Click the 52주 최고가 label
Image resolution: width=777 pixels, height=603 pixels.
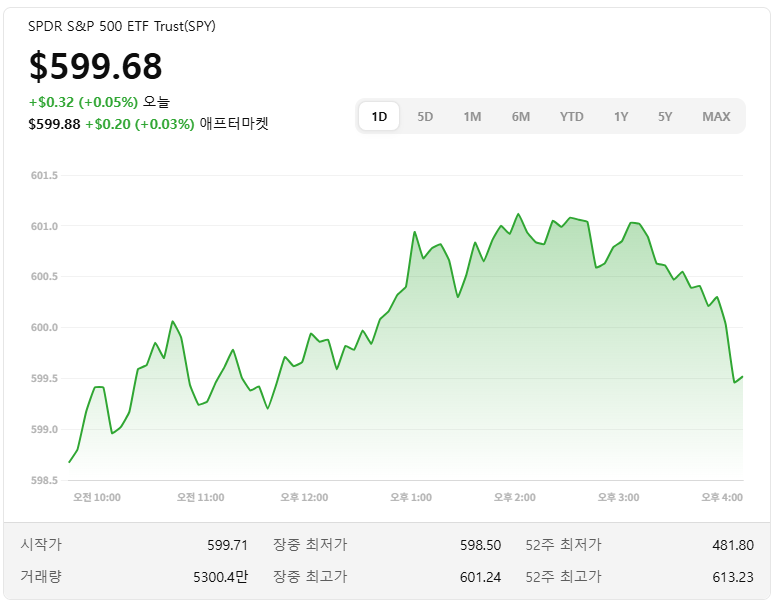563,576
